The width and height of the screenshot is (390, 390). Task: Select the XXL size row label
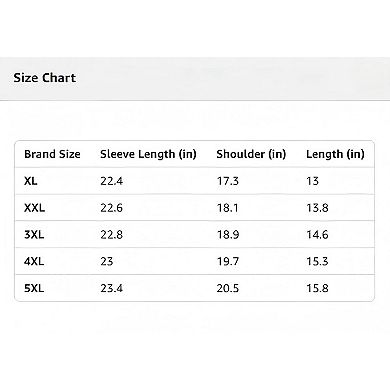34,208
